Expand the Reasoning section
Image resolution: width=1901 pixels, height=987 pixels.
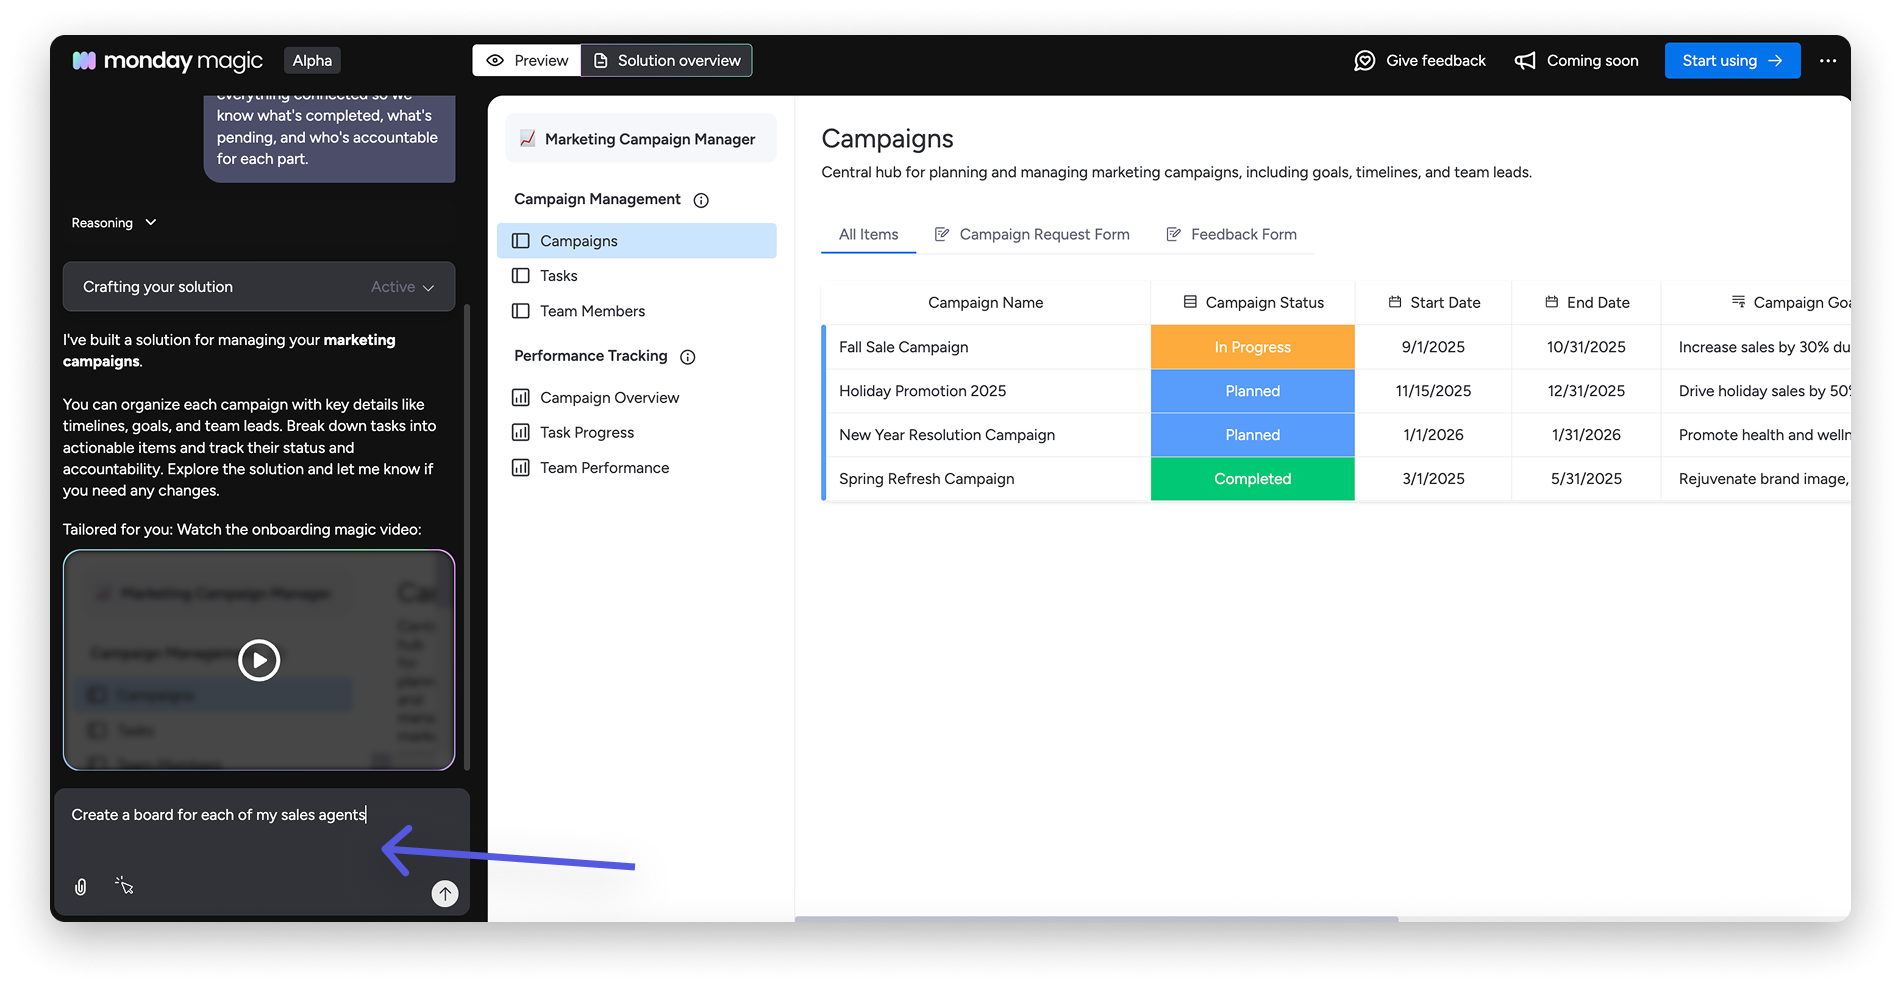click(x=114, y=223)
